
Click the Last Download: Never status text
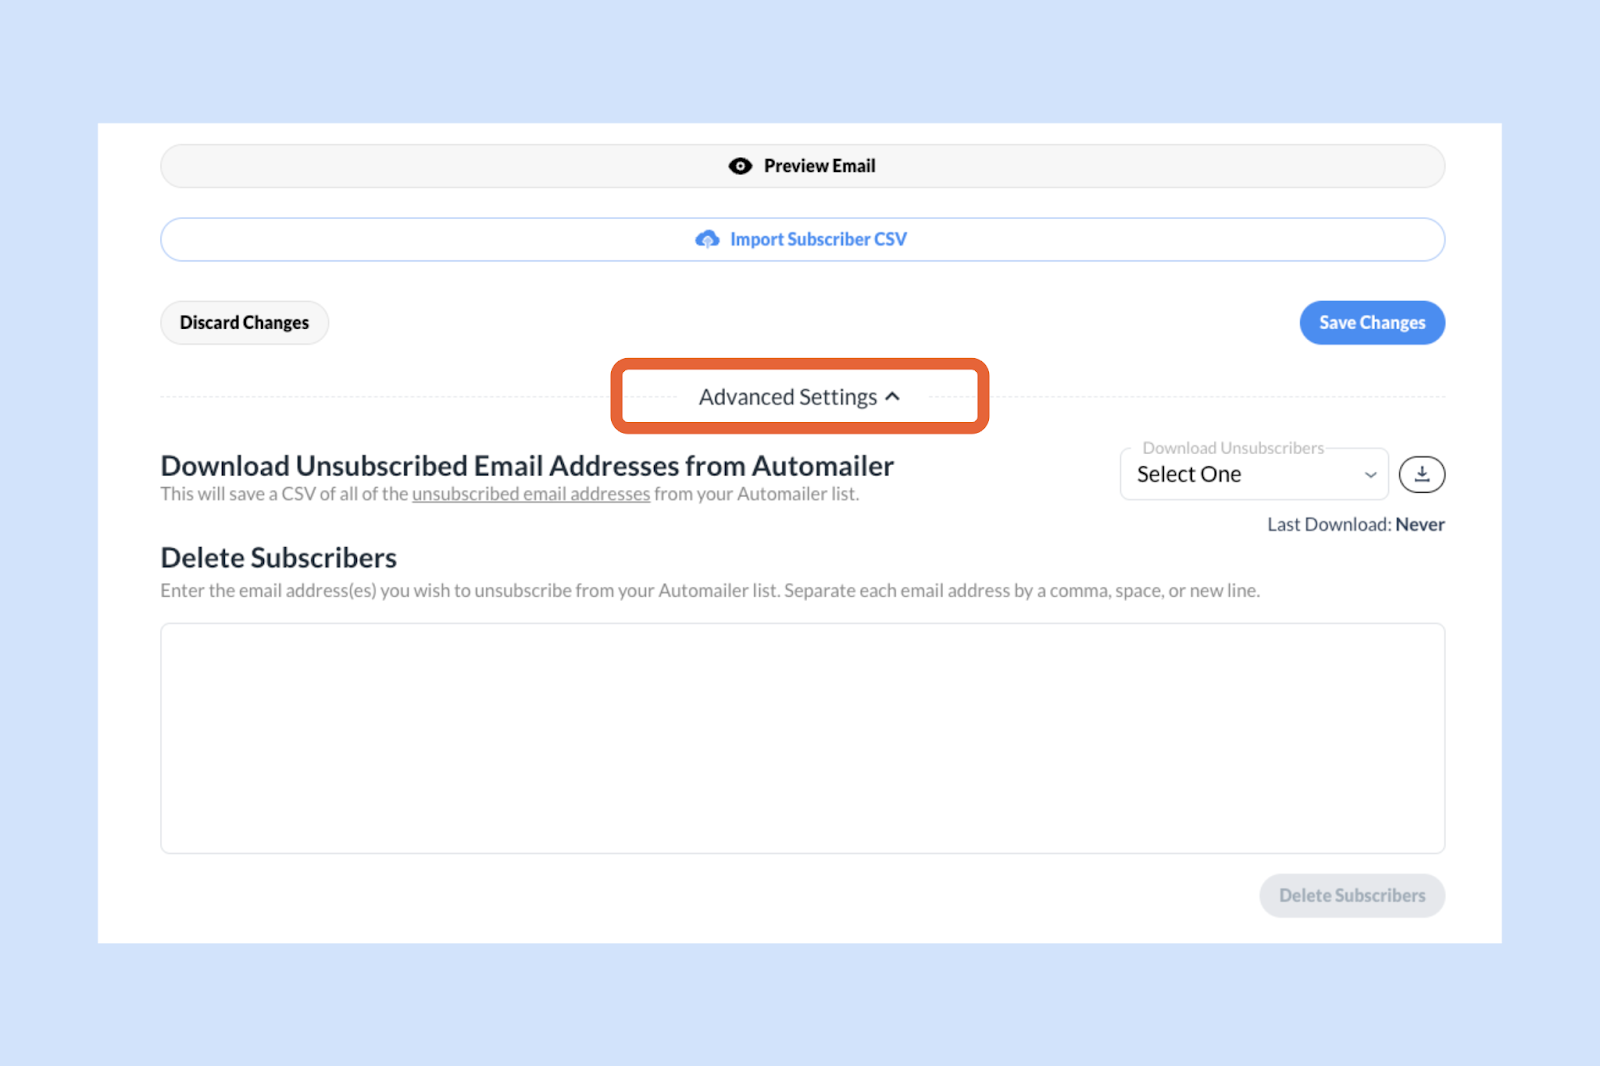coord(1355,525)
